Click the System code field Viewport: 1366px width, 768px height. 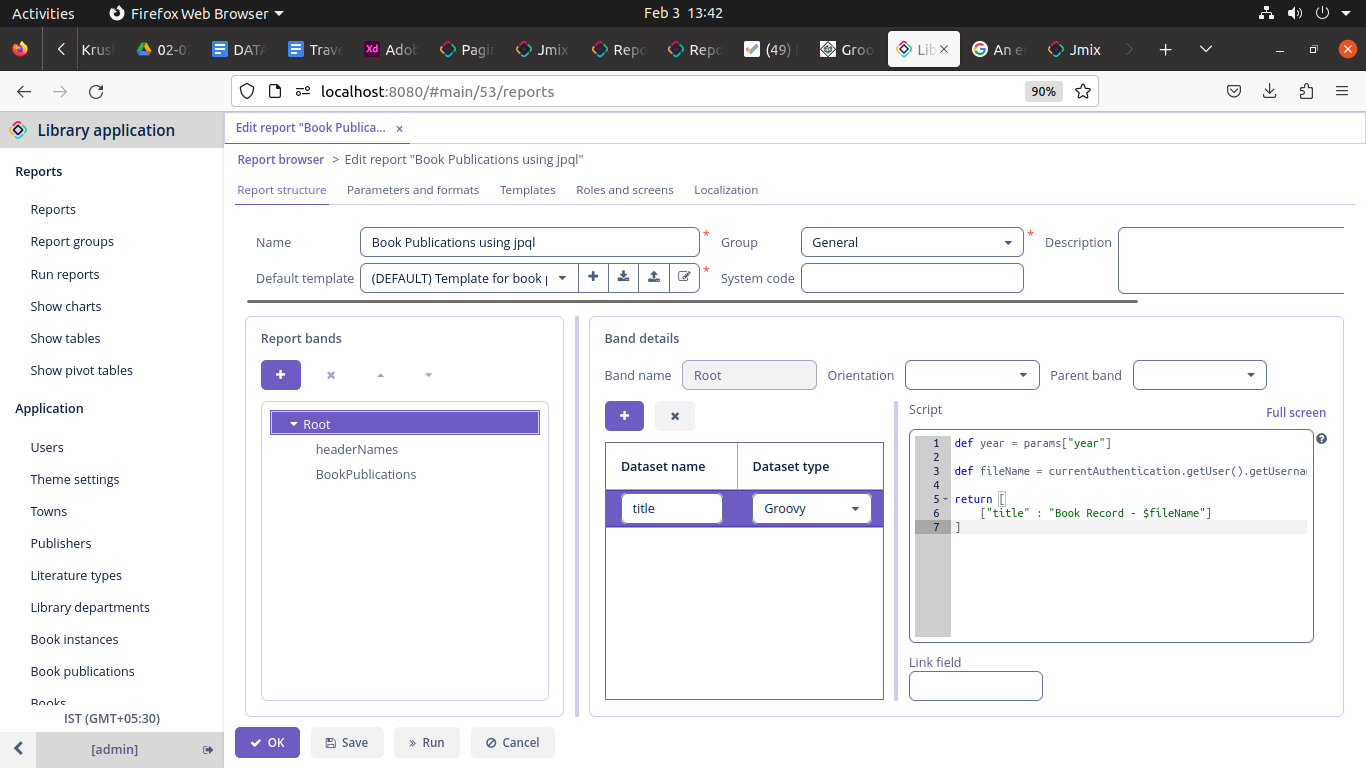click(x=912, y=278)
